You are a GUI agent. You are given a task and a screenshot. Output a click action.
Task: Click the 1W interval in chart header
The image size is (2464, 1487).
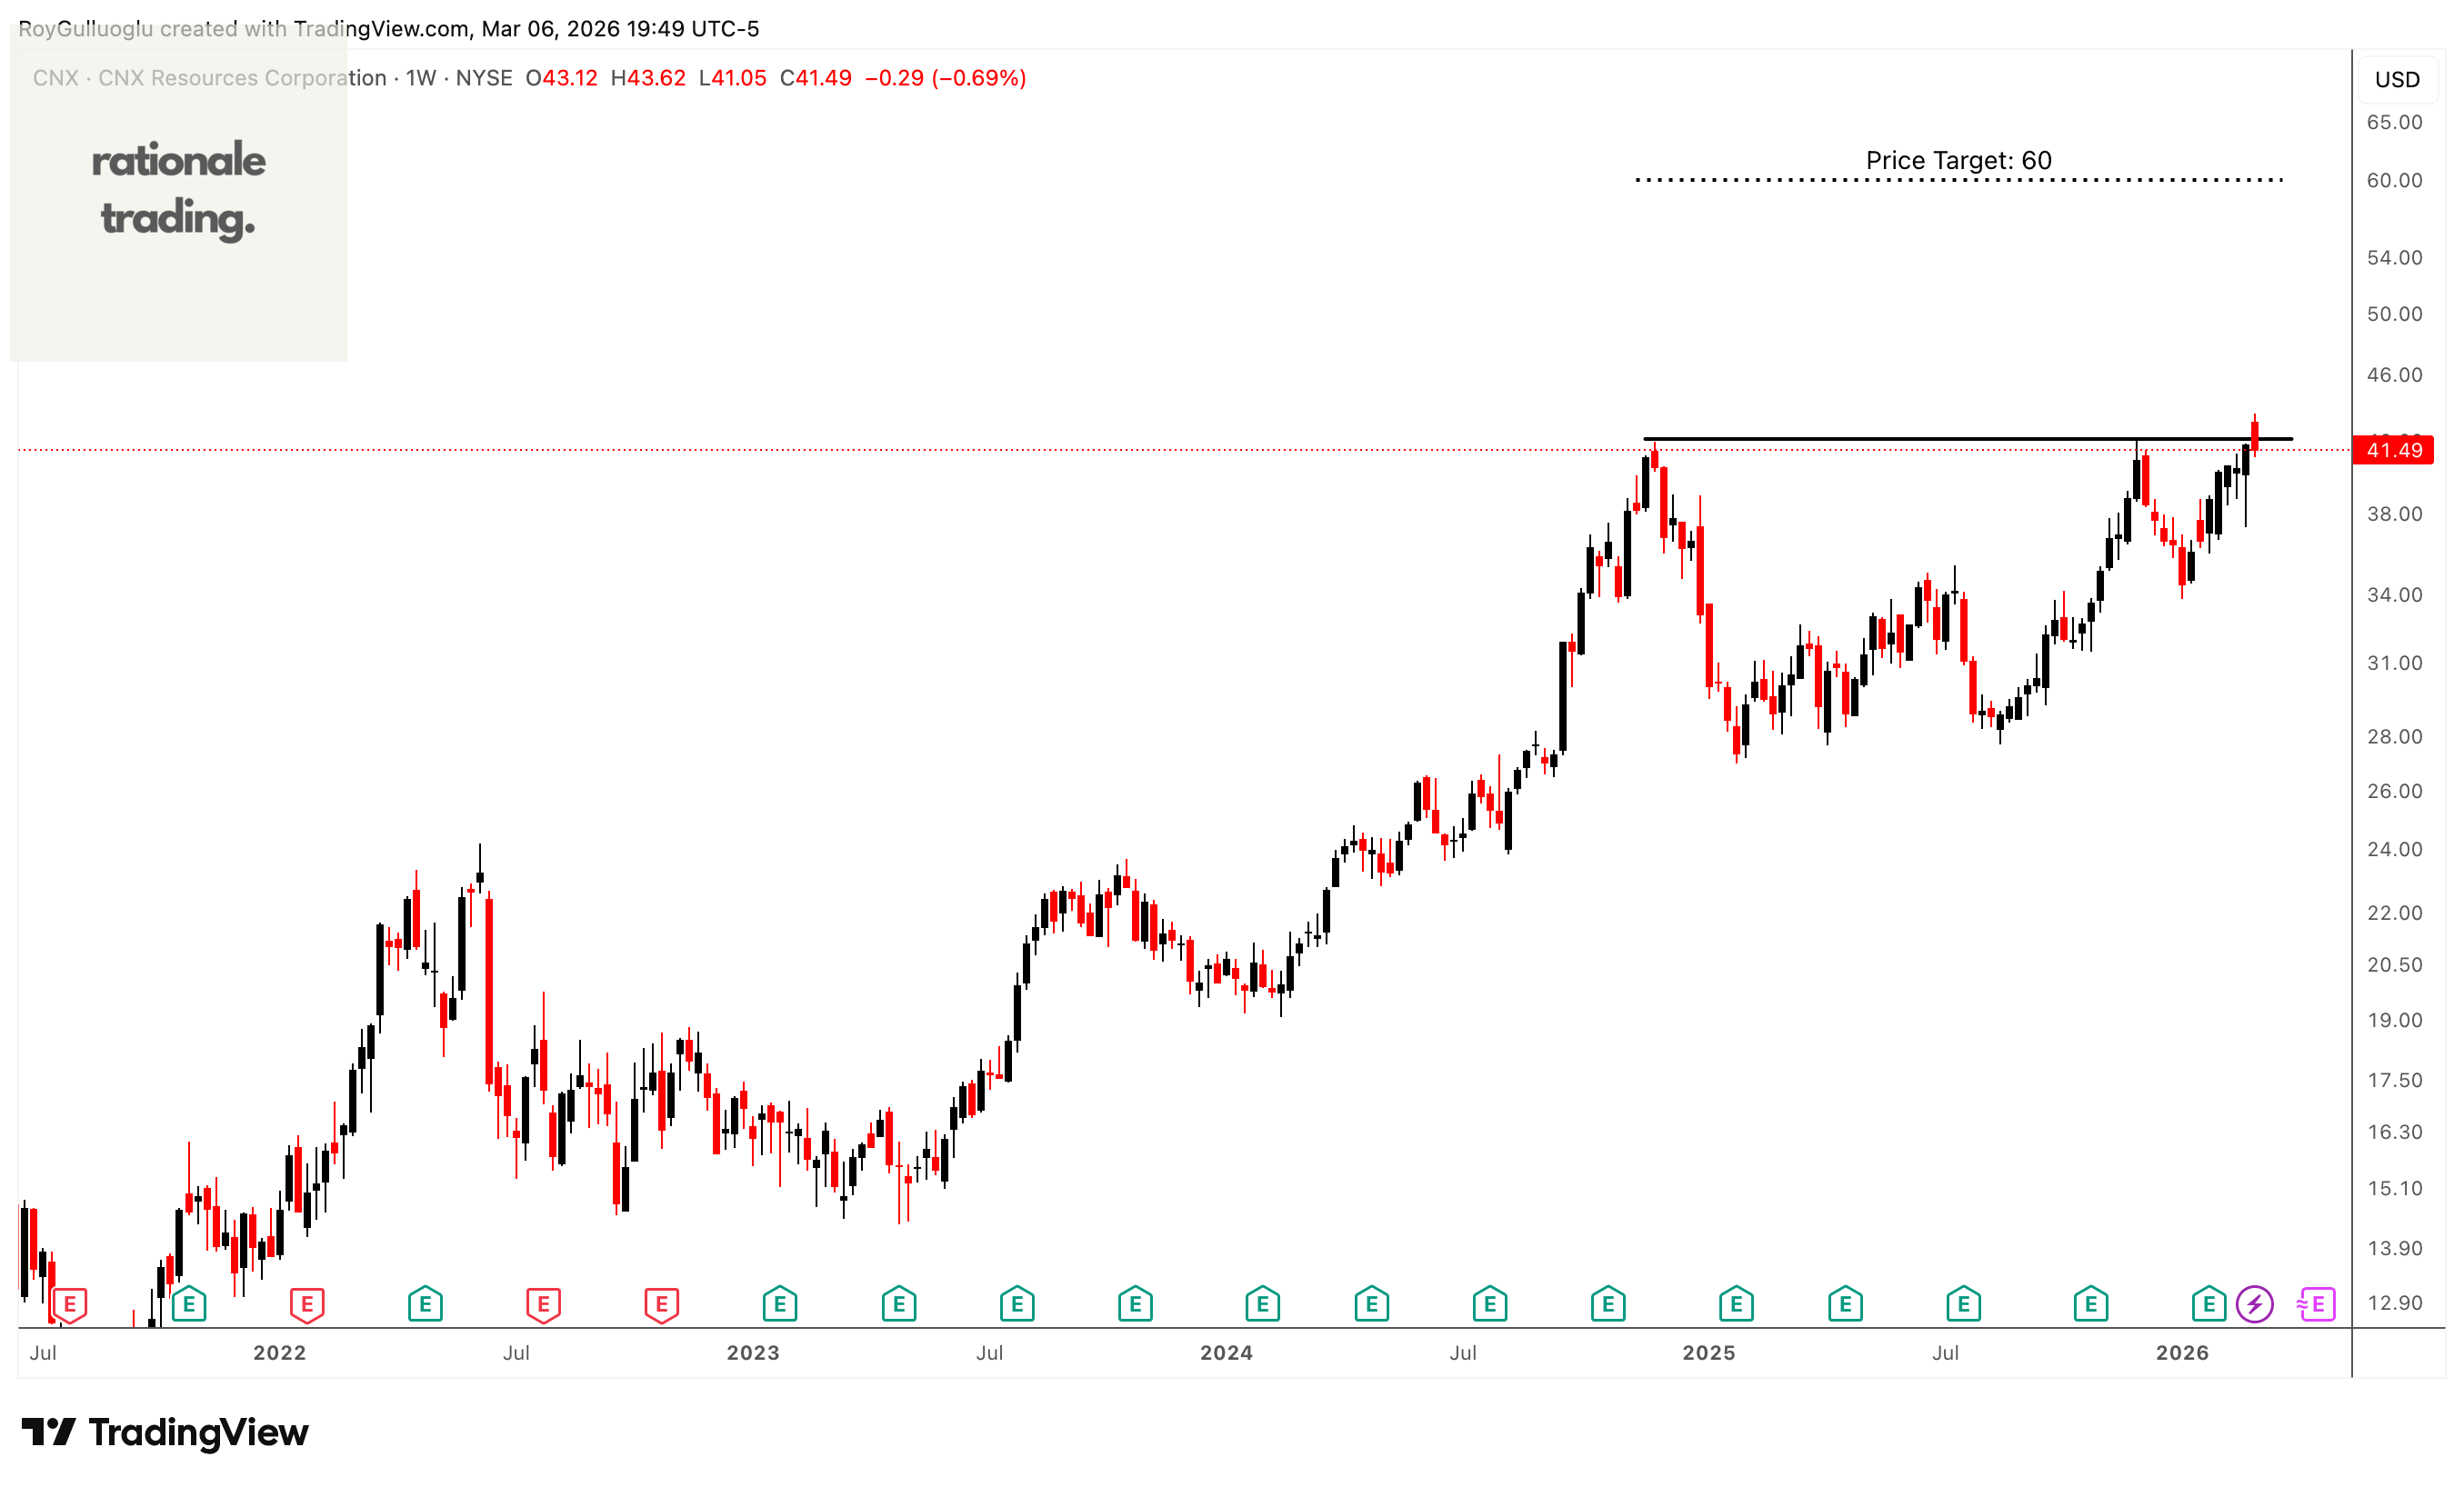click(421, 78)
